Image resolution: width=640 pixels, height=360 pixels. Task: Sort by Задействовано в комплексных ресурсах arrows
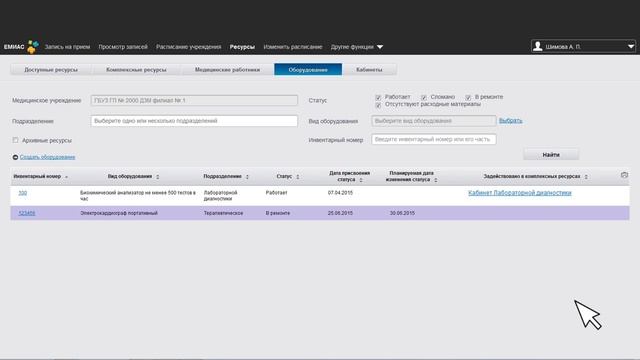[x=586, y=177]
